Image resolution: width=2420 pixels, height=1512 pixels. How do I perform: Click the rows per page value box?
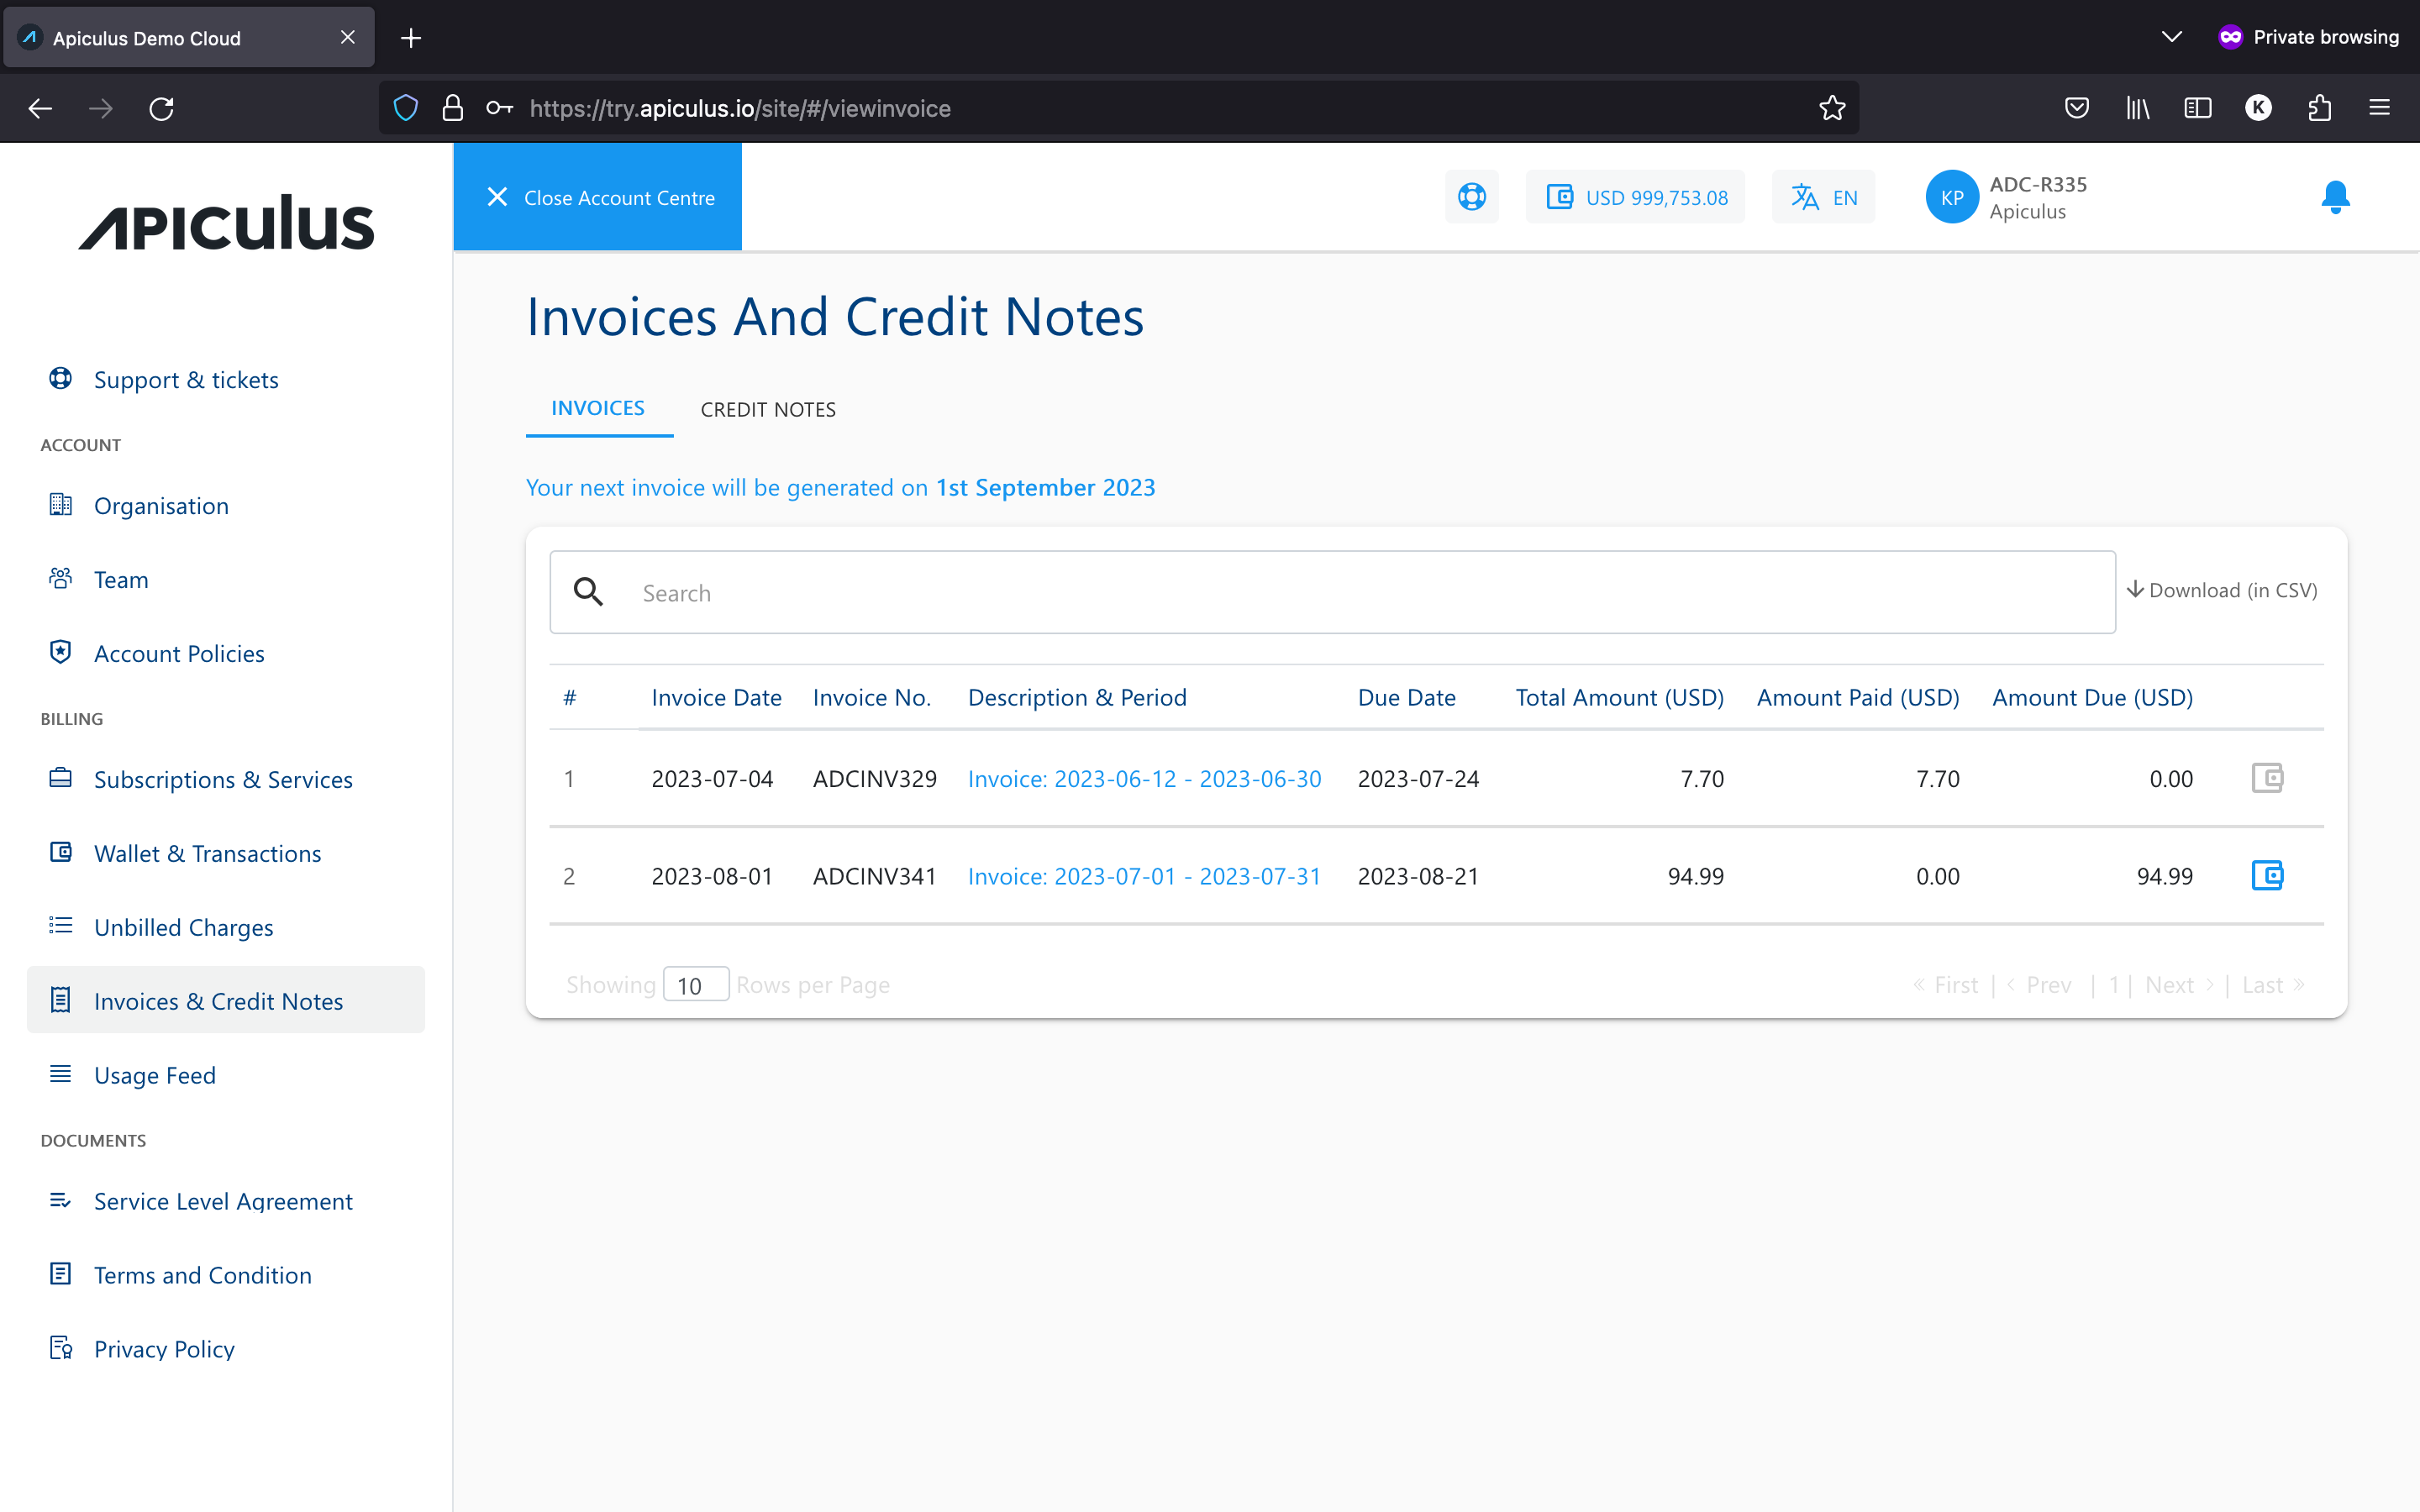click(695, 984)
